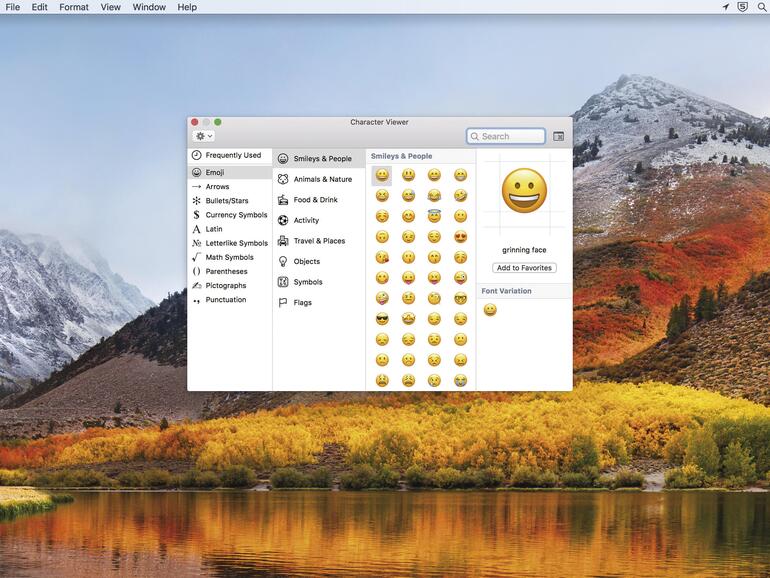This screenshot has height=578, width=770.
Task: Select the Arrows category
Action: tap(229, 187)
